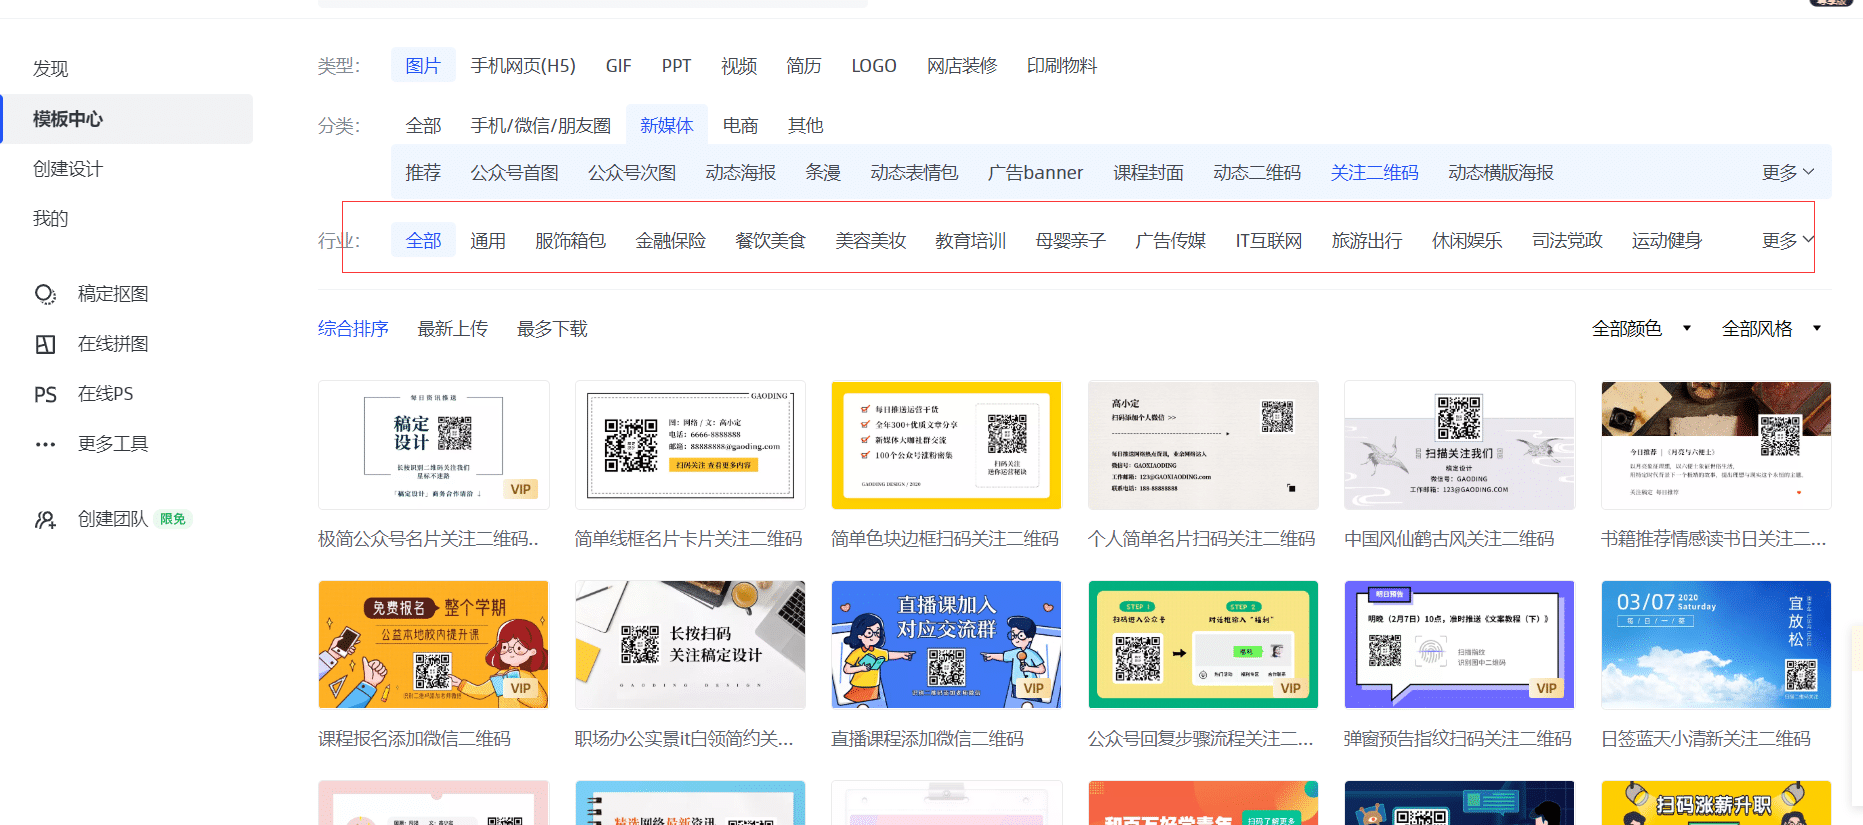Filter industry by 母婴亲子

click(x=1070, y=241)
